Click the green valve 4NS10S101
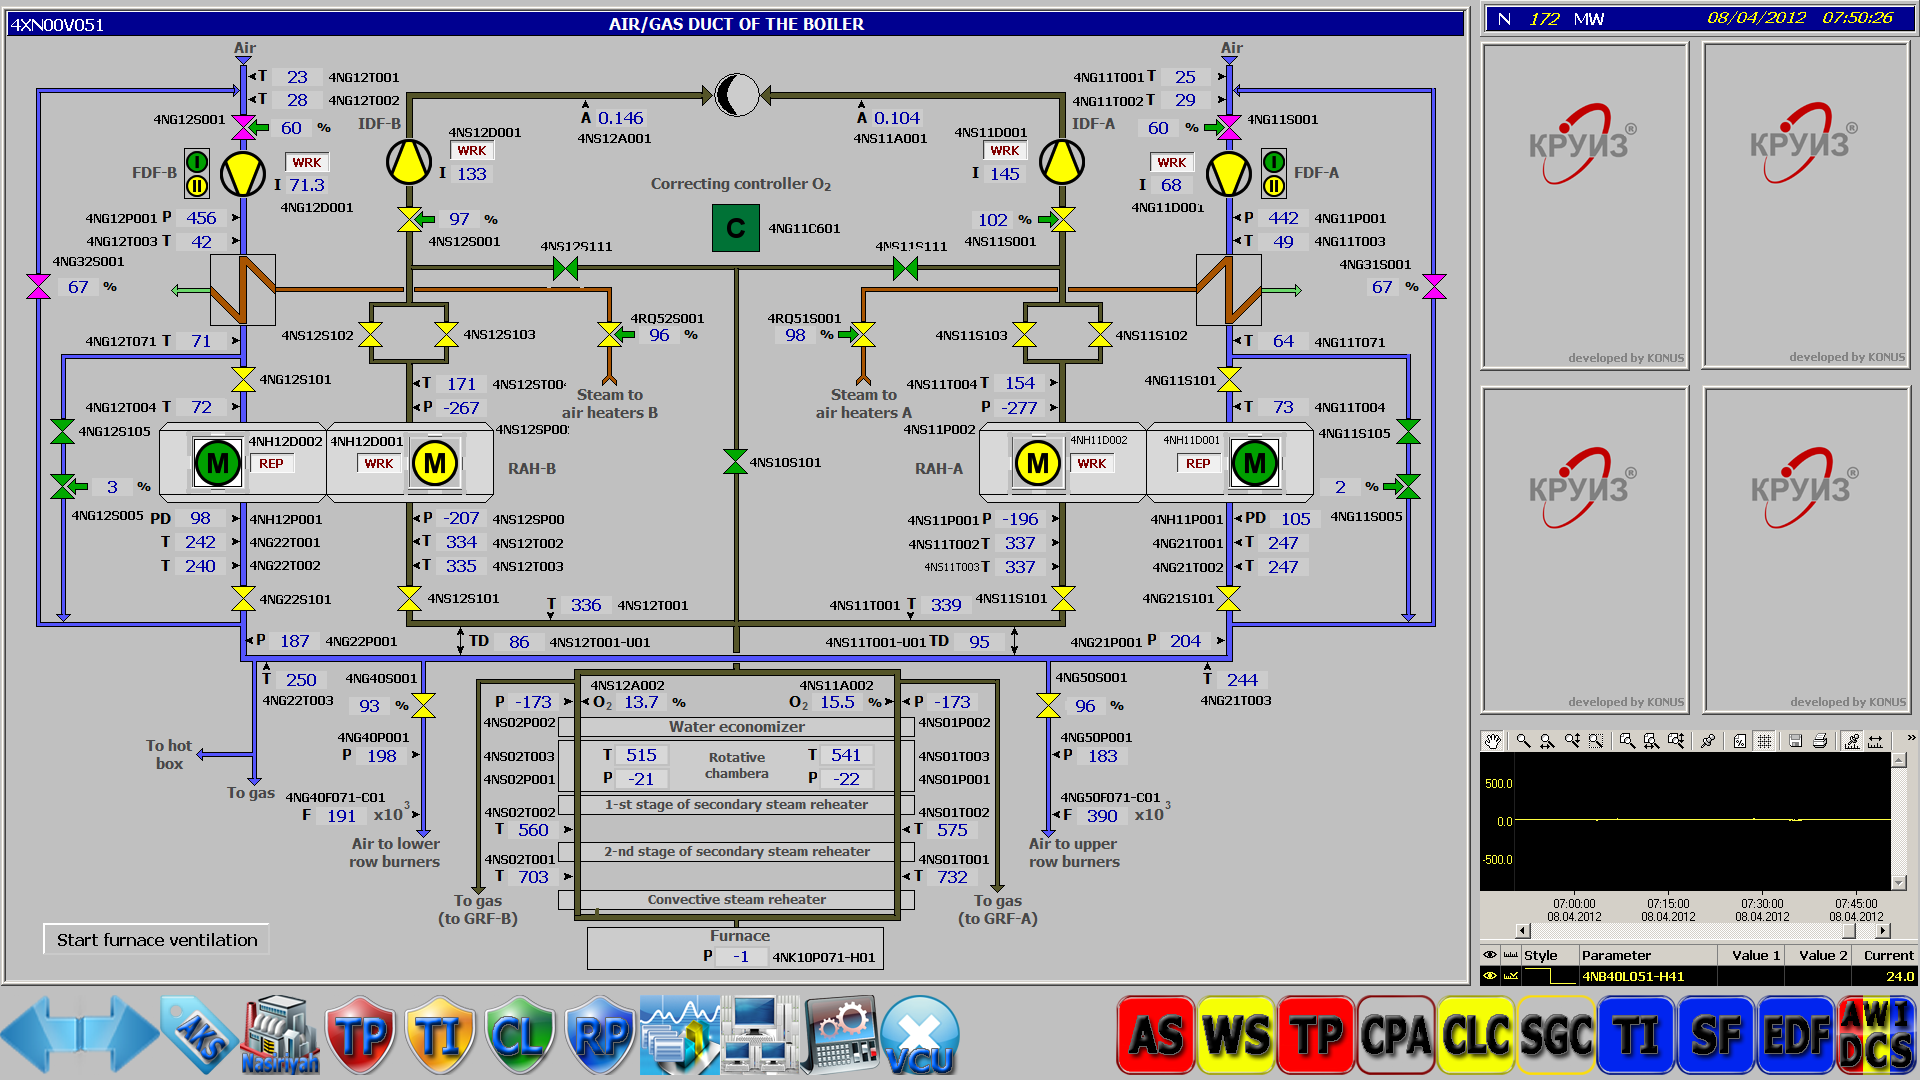Screen dimensions: 1920x1080 tap(735, 461)
